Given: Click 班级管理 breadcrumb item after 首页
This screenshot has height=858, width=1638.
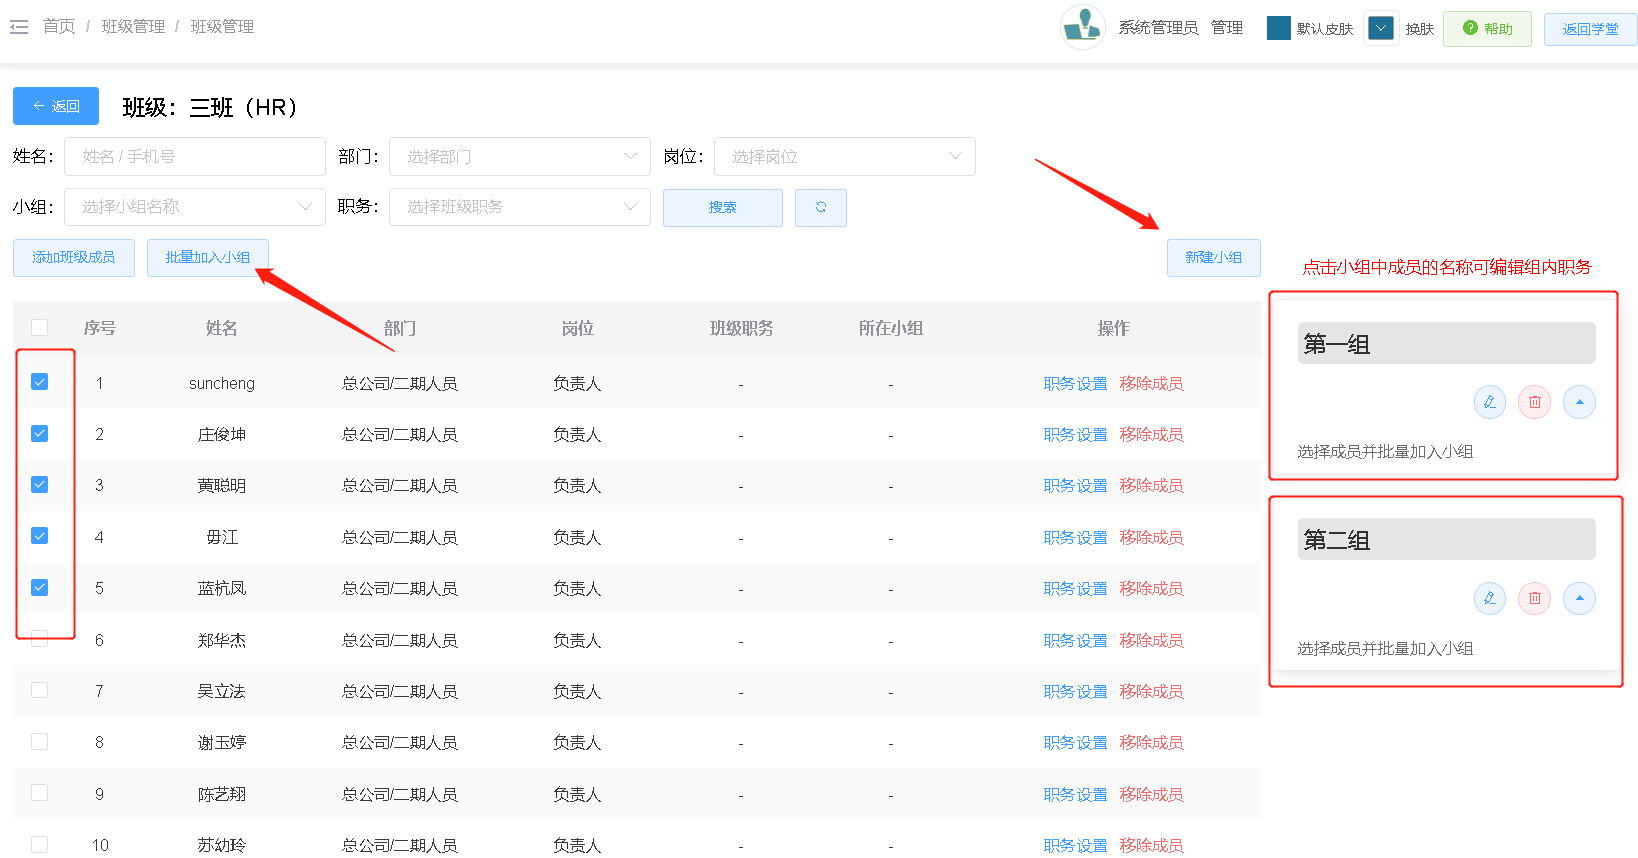Looking at the screenshot, I should pos(133,27).
